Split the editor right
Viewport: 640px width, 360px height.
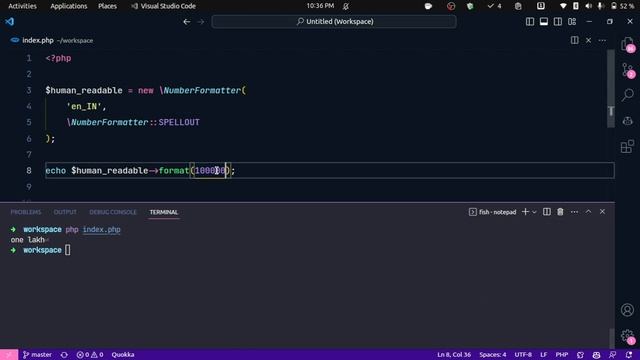(x=574, y=40)
